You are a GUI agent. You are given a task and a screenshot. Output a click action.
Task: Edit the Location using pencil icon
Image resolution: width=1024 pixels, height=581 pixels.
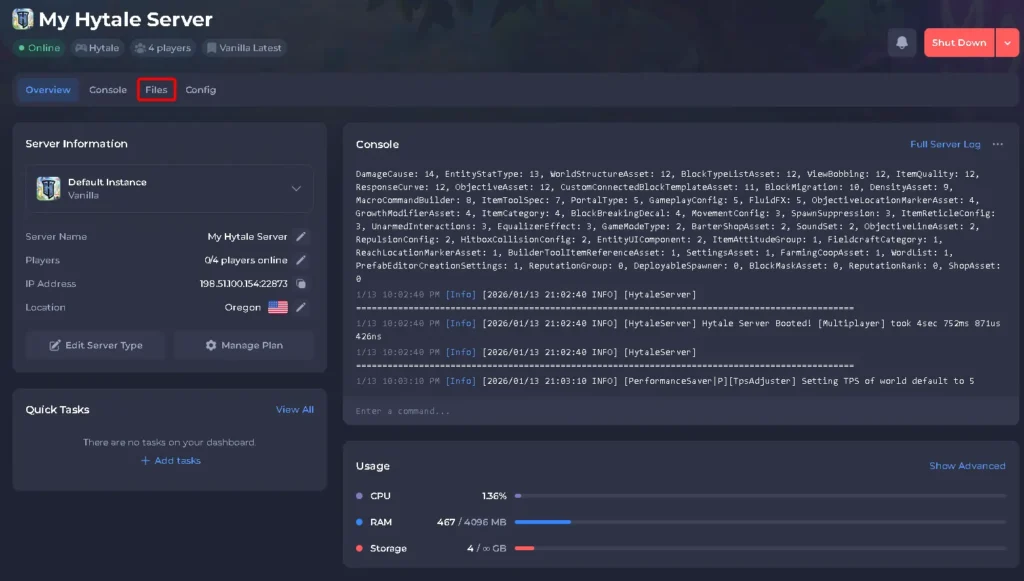(301, 307)
